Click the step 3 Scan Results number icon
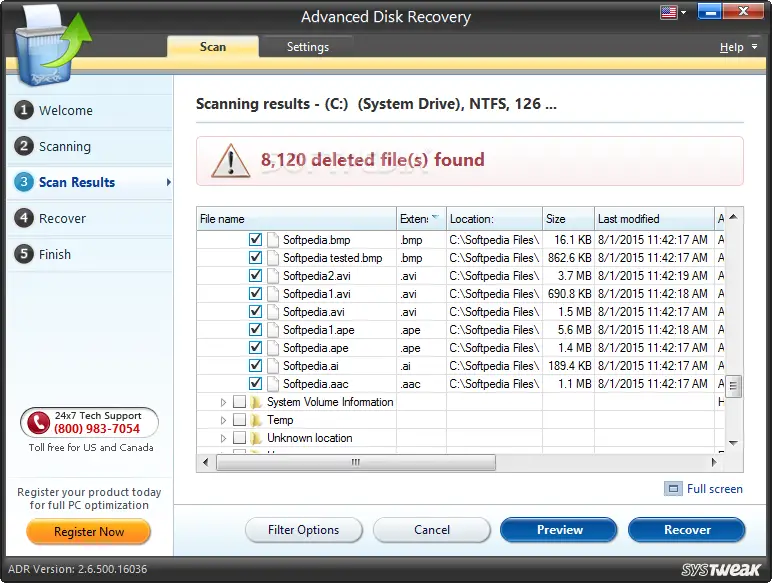The height and width of the screenshot is (583, 772). 24,182
